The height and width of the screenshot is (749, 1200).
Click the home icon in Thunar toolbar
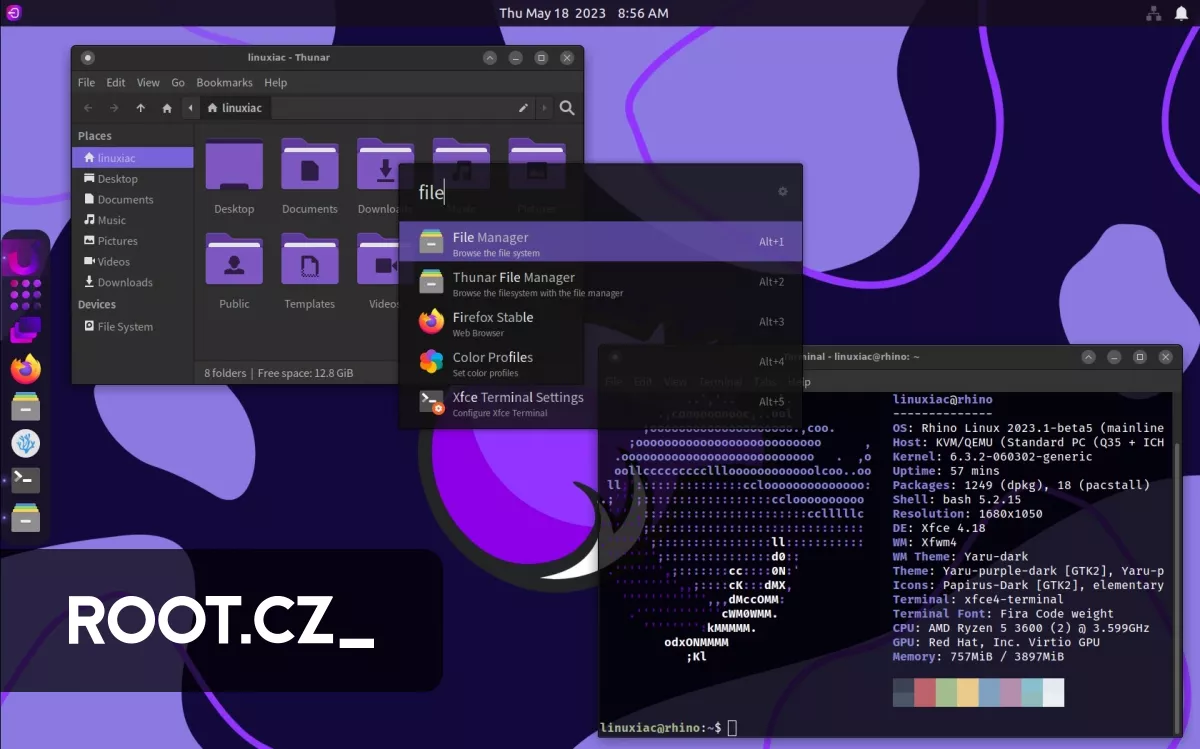pos(166,107)
